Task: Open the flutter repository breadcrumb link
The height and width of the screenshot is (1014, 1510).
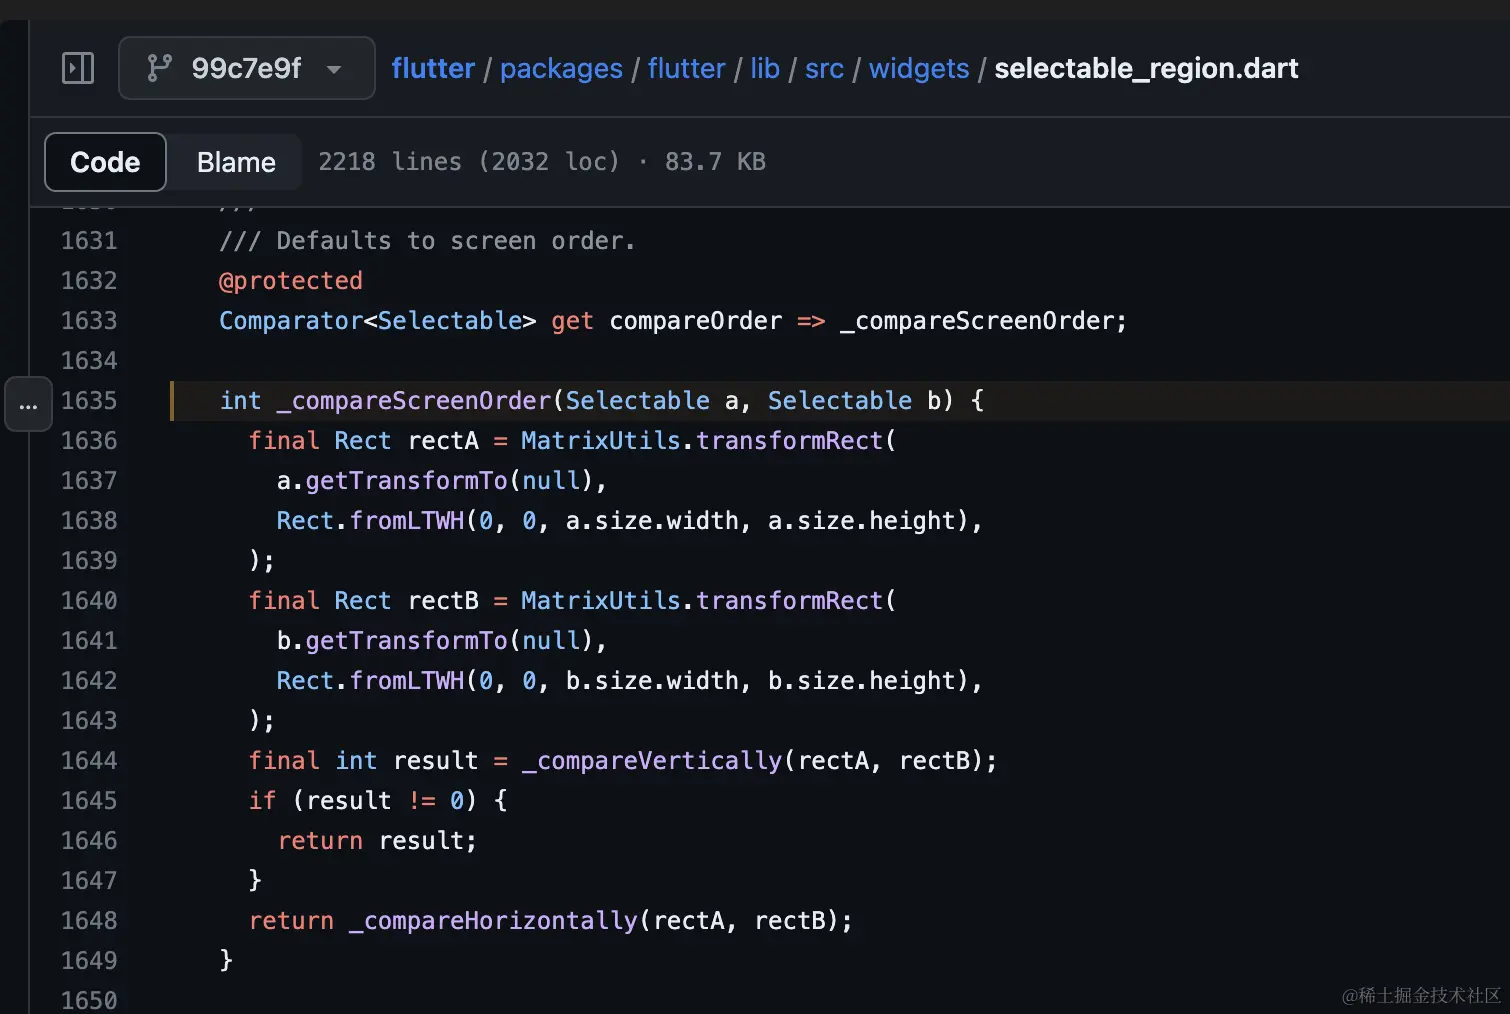Action: point(433,68)
